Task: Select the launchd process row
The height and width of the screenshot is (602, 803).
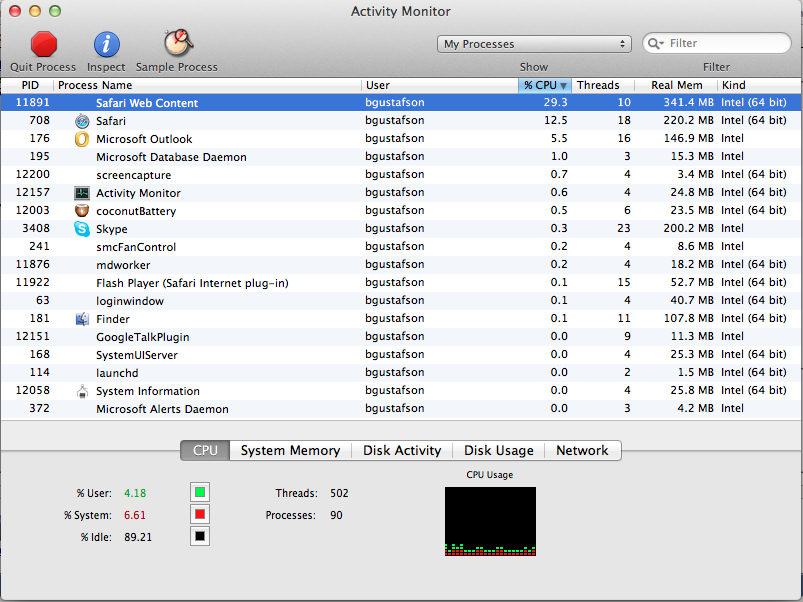Action: click(x=402, y=373)
